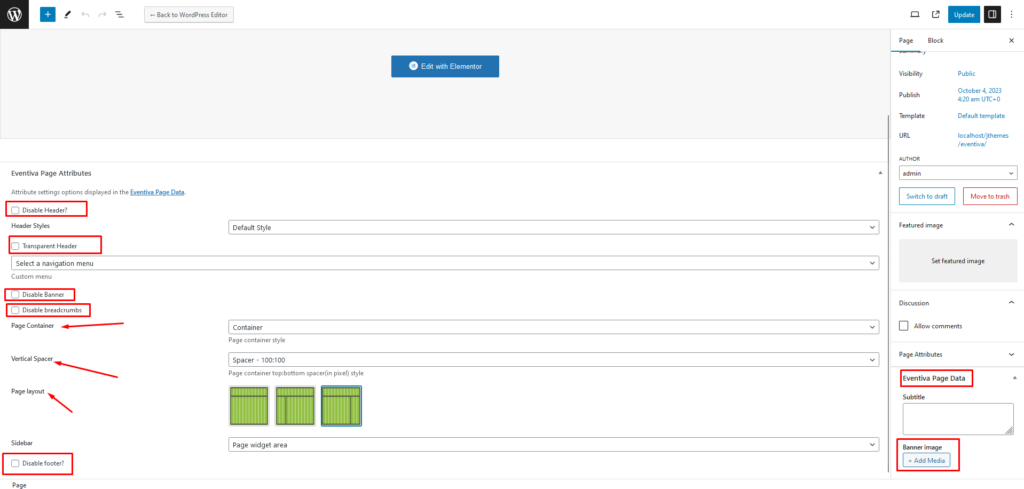Open the Header Styles dropdown
The width and height of the screenshot is (1024, 489).
[554, 227]
